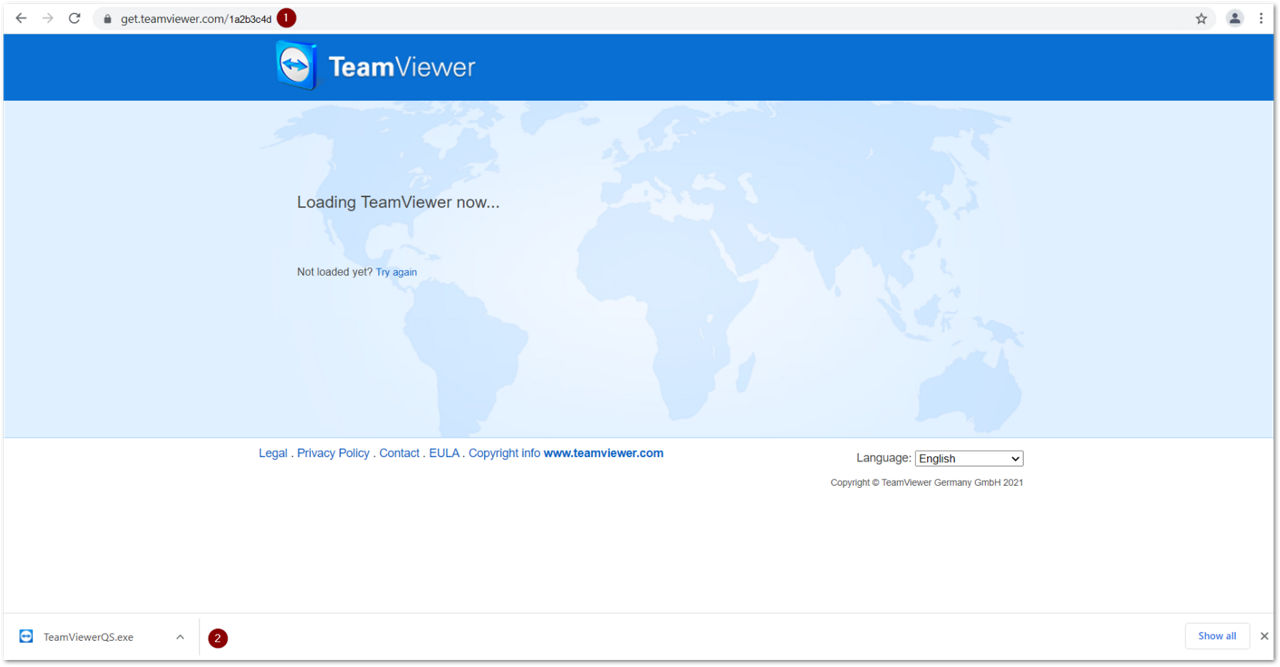Image resolution: width=1280 pixels, height=667 pixels.
Task: Reload the TeamViewer download page
Action: point(74,18)
